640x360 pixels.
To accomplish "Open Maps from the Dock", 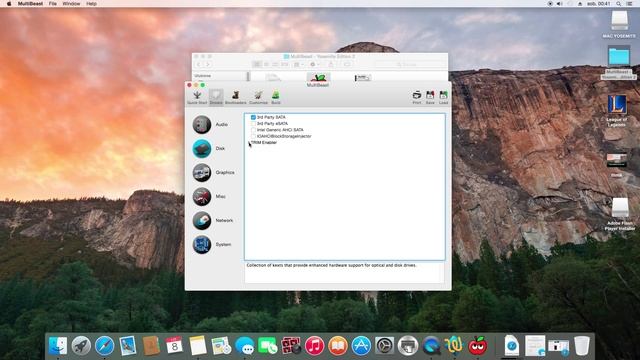I will click(221, 346).
